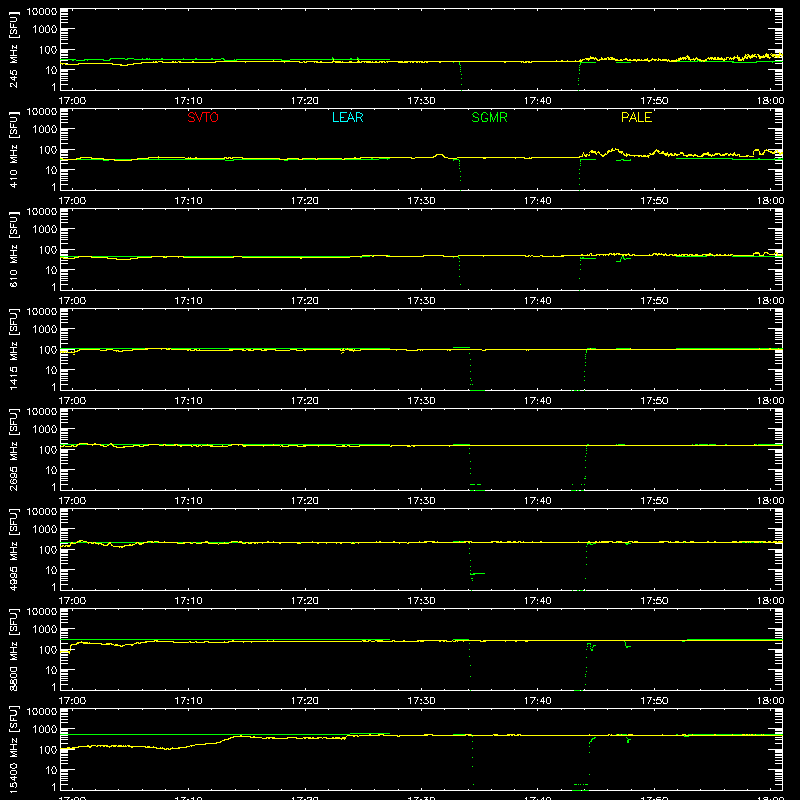The width and height of the screenshot is (800, 800).
Task: Click the 17:50 time label of the 4995 MHz panel
Action: click(654, 601)
